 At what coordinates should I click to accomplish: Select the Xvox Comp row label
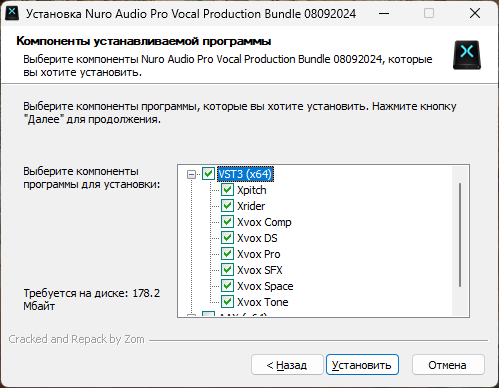pyautogui.click(x=264, y=222)
